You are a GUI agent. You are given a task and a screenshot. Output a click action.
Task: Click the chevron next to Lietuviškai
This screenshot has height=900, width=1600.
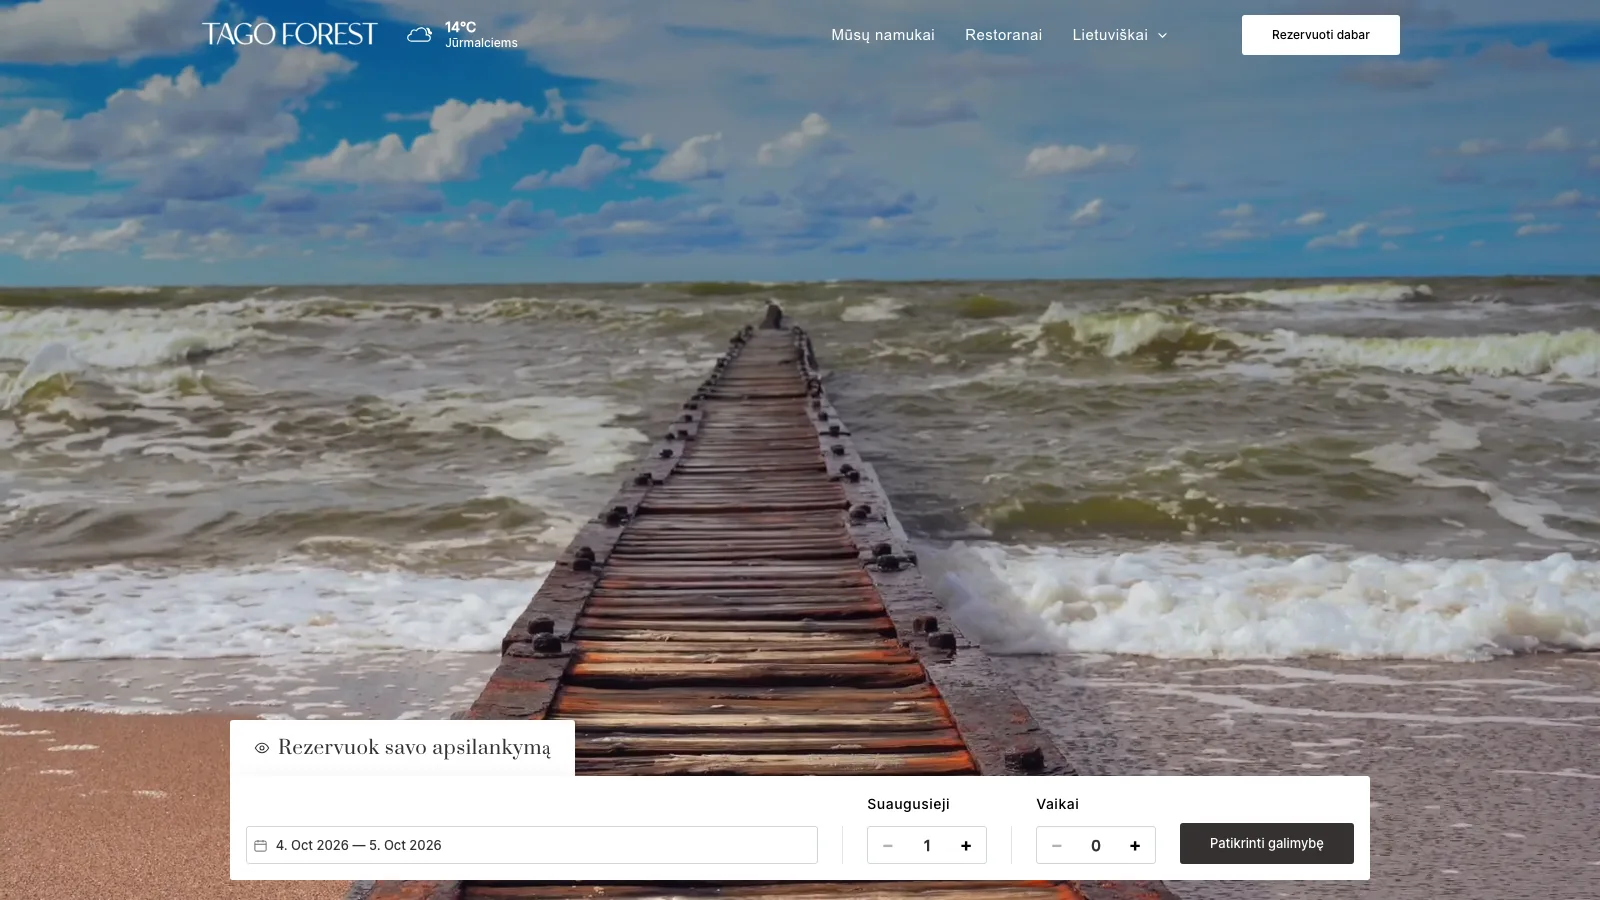1162,35
